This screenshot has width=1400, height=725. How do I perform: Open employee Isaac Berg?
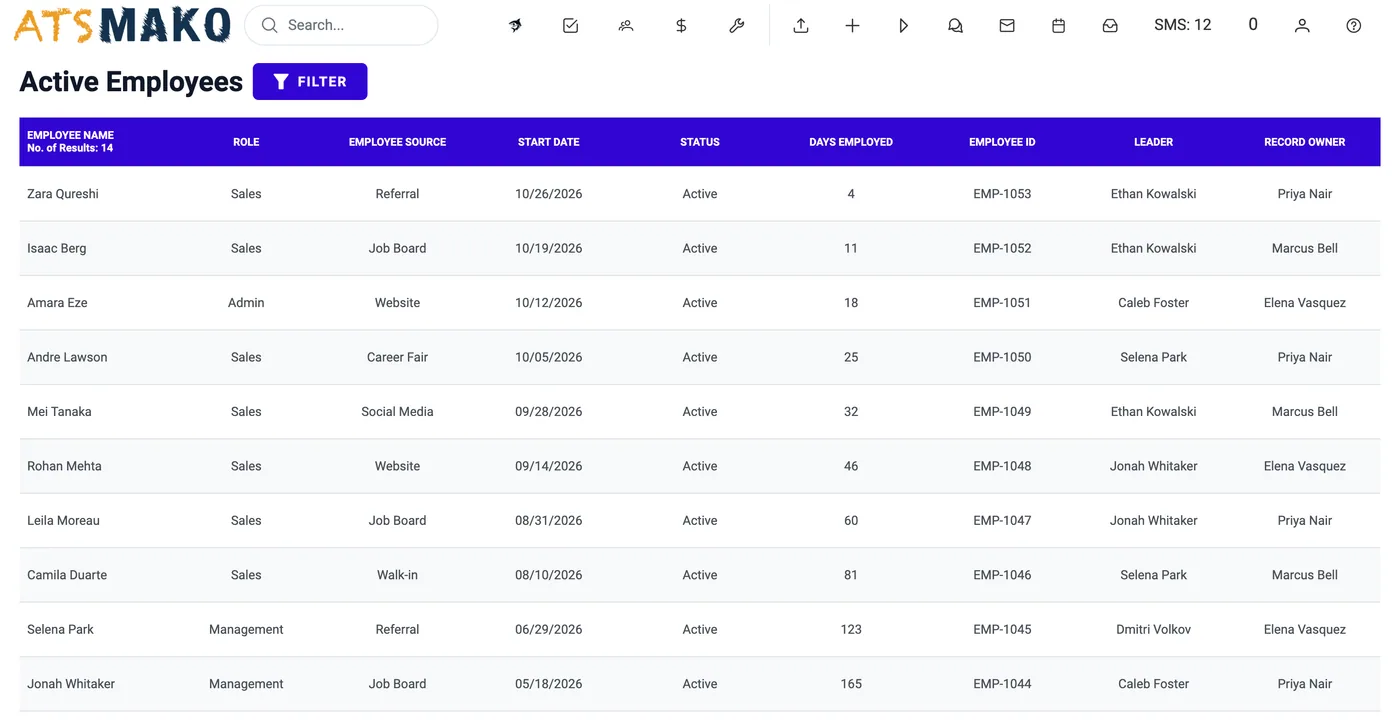point(57,248)
